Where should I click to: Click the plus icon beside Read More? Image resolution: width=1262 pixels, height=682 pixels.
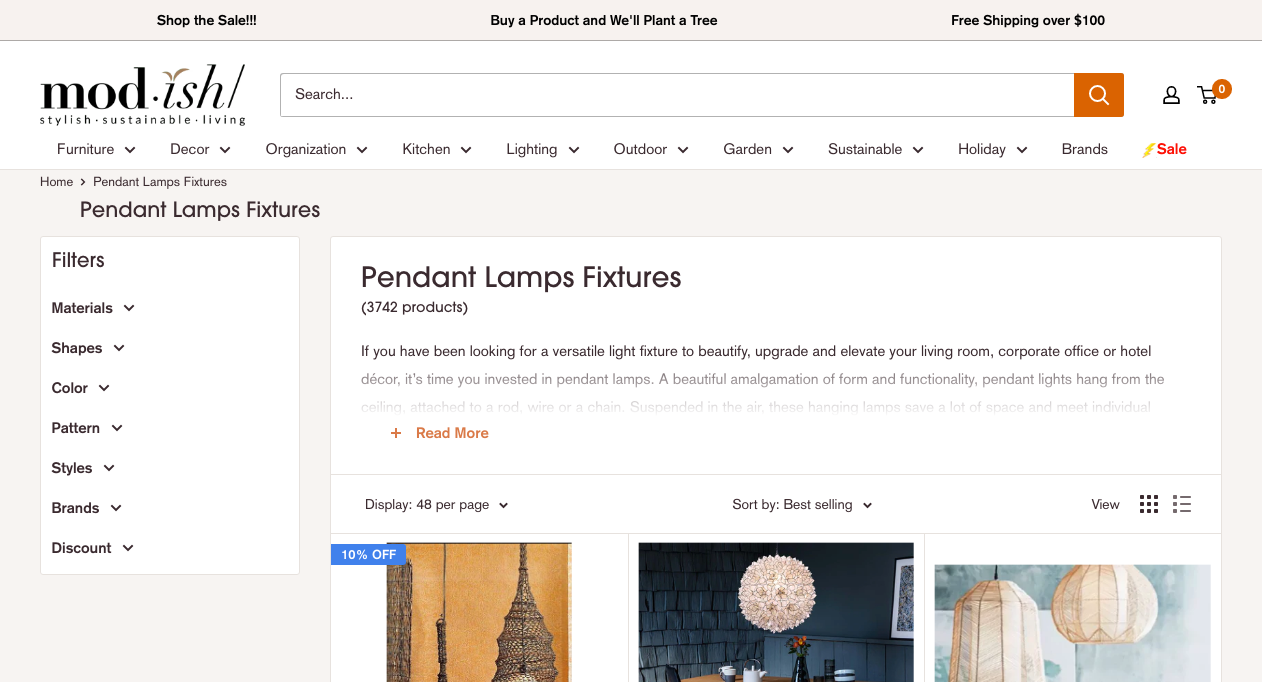396,433
